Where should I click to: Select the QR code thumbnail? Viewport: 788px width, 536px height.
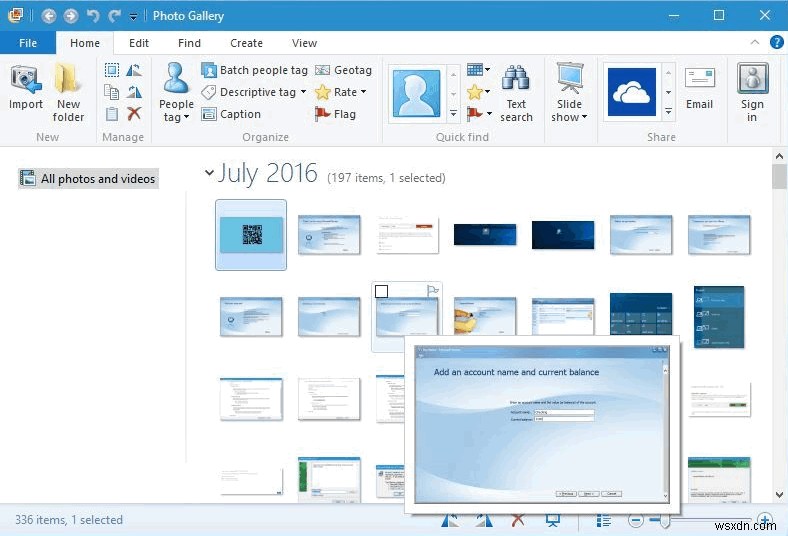point(251,235)
